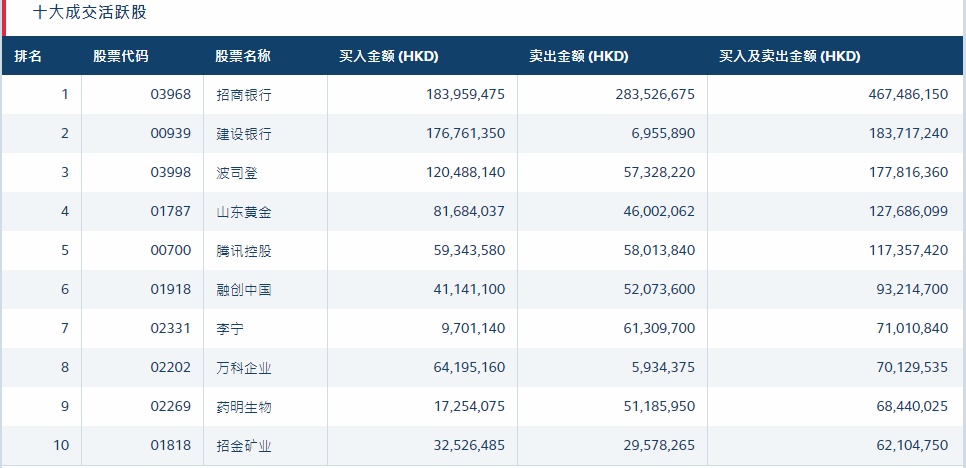The height and width of the screenshot is (468, 966).
Task: Click the 李宁 stock name
Action: tap(230, 328)
